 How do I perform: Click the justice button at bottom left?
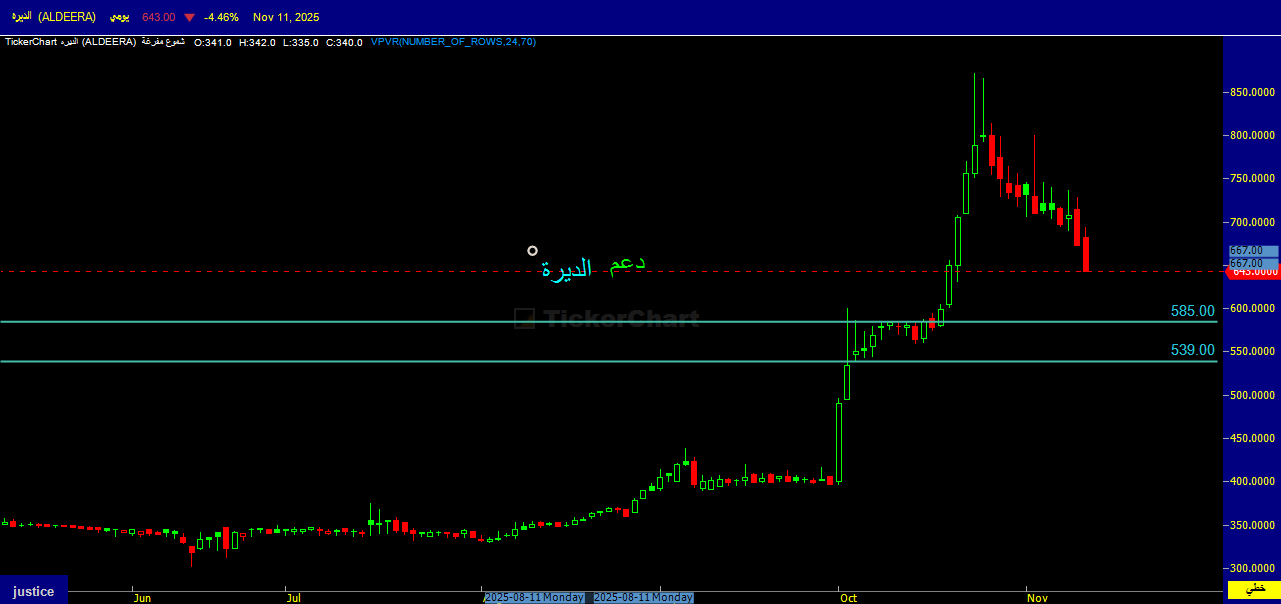[33, 591]
